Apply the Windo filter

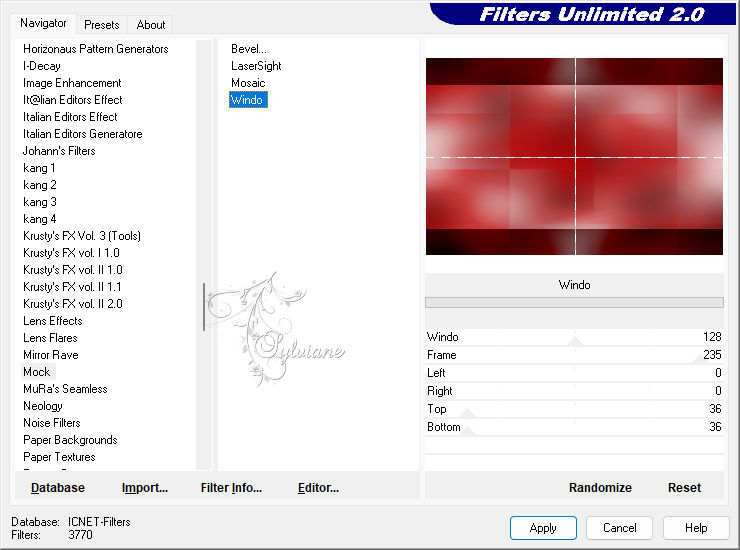coord(543,528)
